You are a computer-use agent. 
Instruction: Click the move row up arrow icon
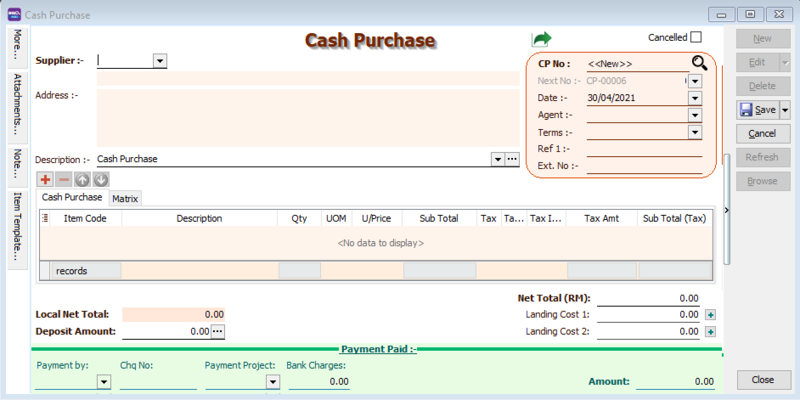point(82,179)
